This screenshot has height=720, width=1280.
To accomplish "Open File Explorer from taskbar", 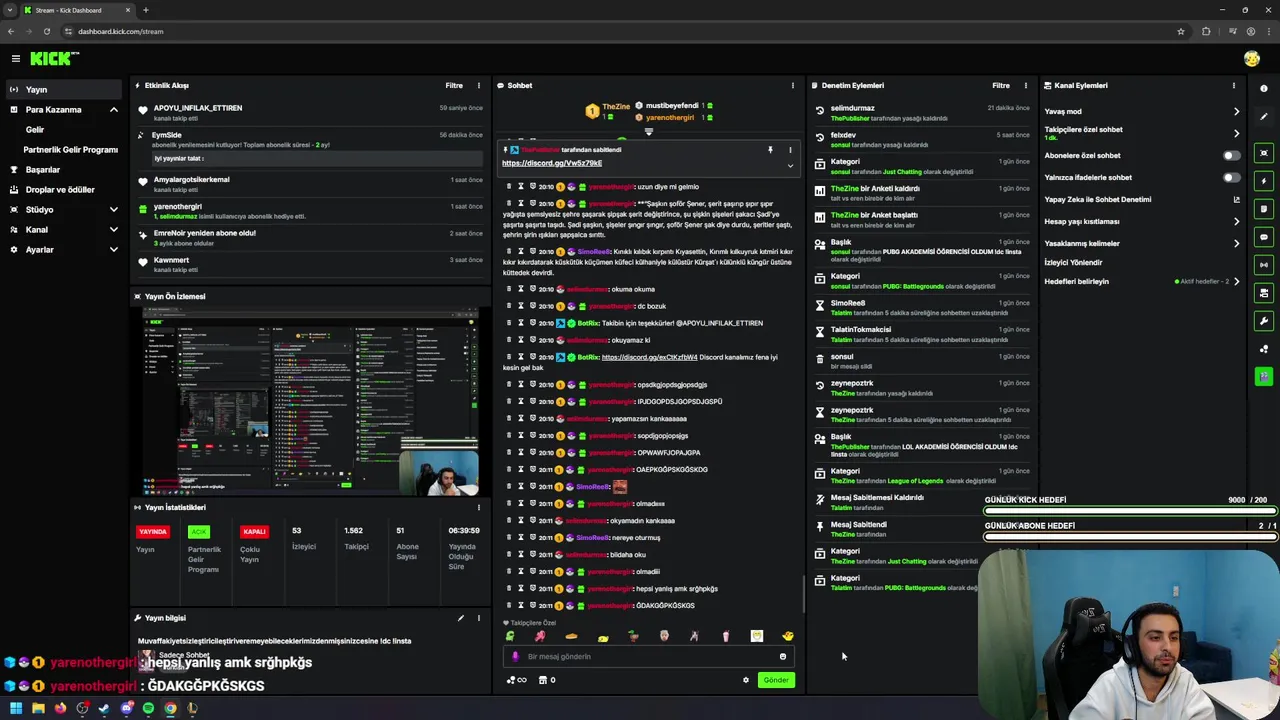I will click(38, 709).
